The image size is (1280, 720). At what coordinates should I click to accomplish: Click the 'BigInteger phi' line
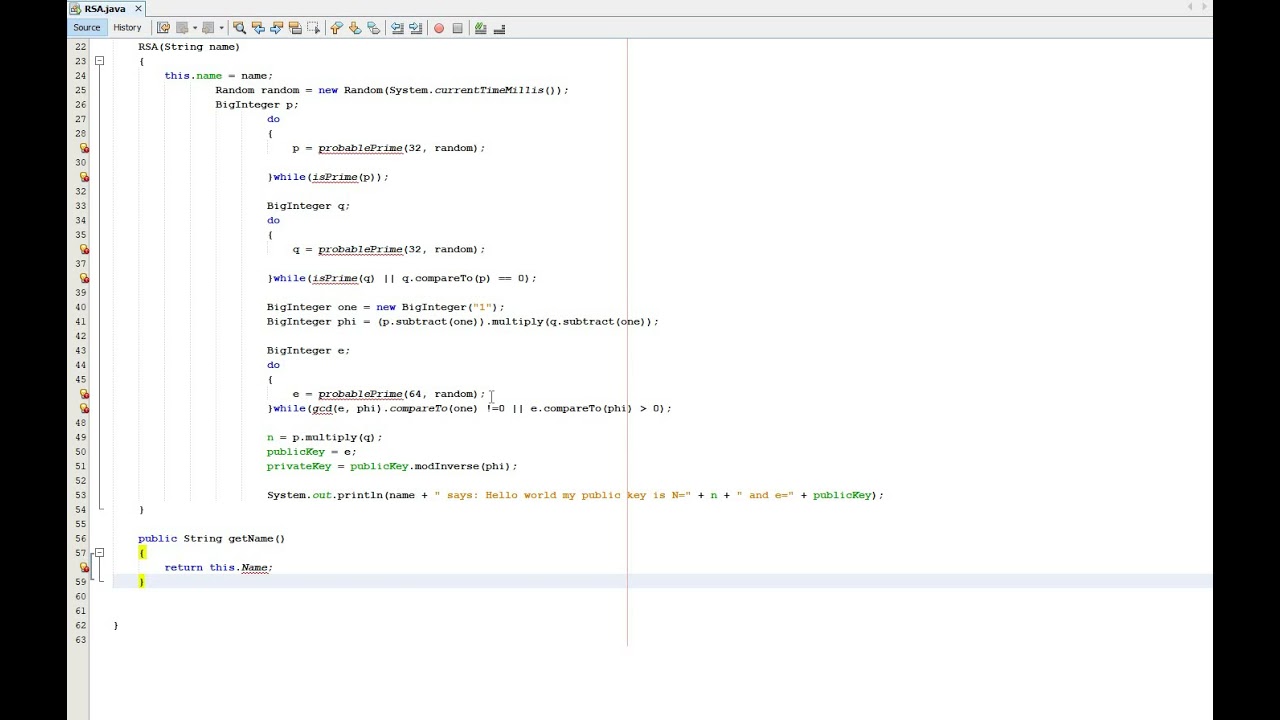click(463, 322)
